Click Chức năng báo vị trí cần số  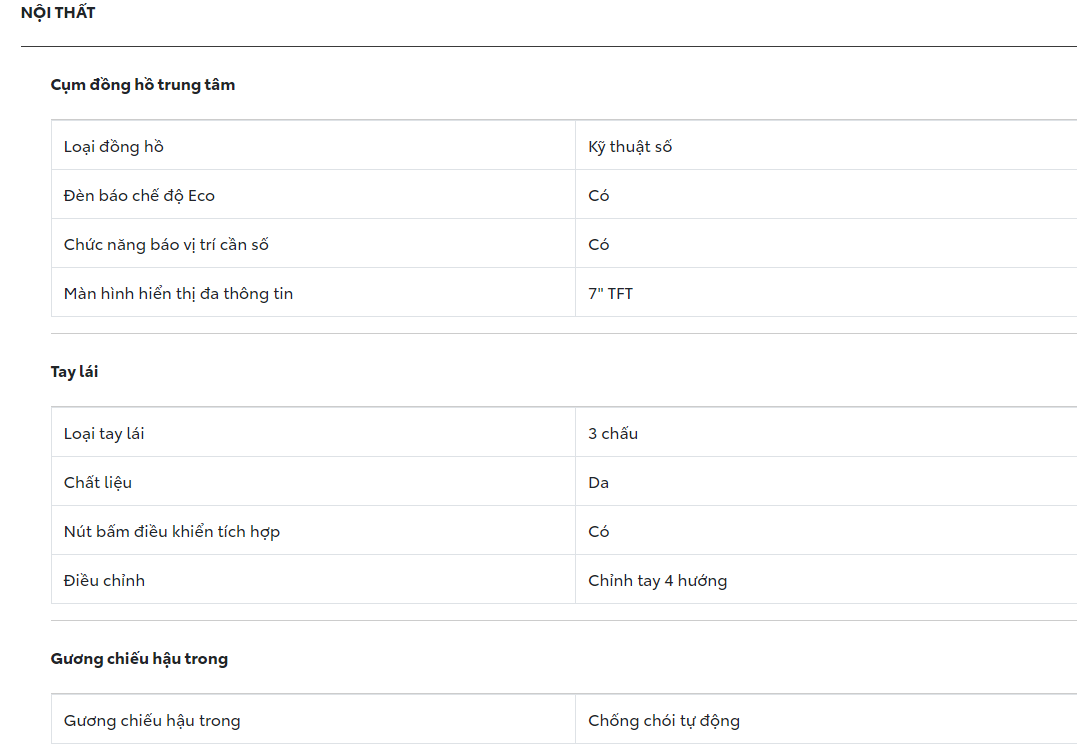pos(166,245)
